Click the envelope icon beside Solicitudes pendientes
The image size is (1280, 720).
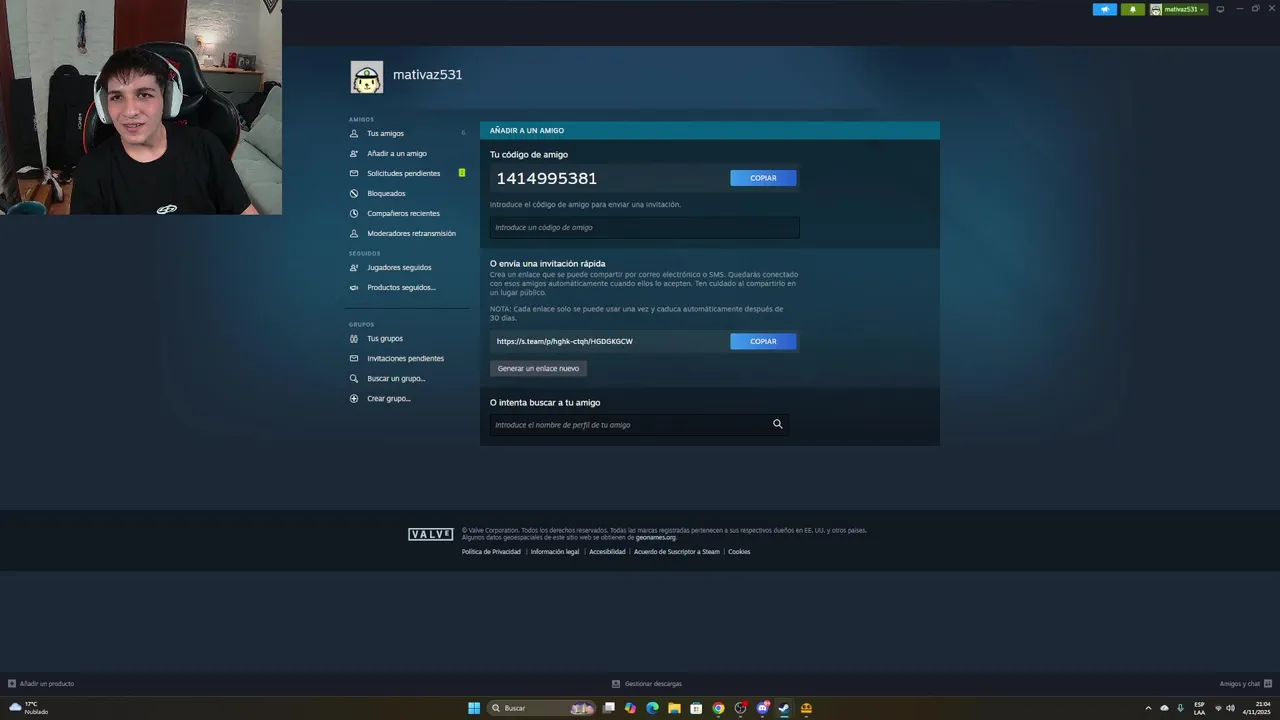pyautogui.click(x=354, y=173)
